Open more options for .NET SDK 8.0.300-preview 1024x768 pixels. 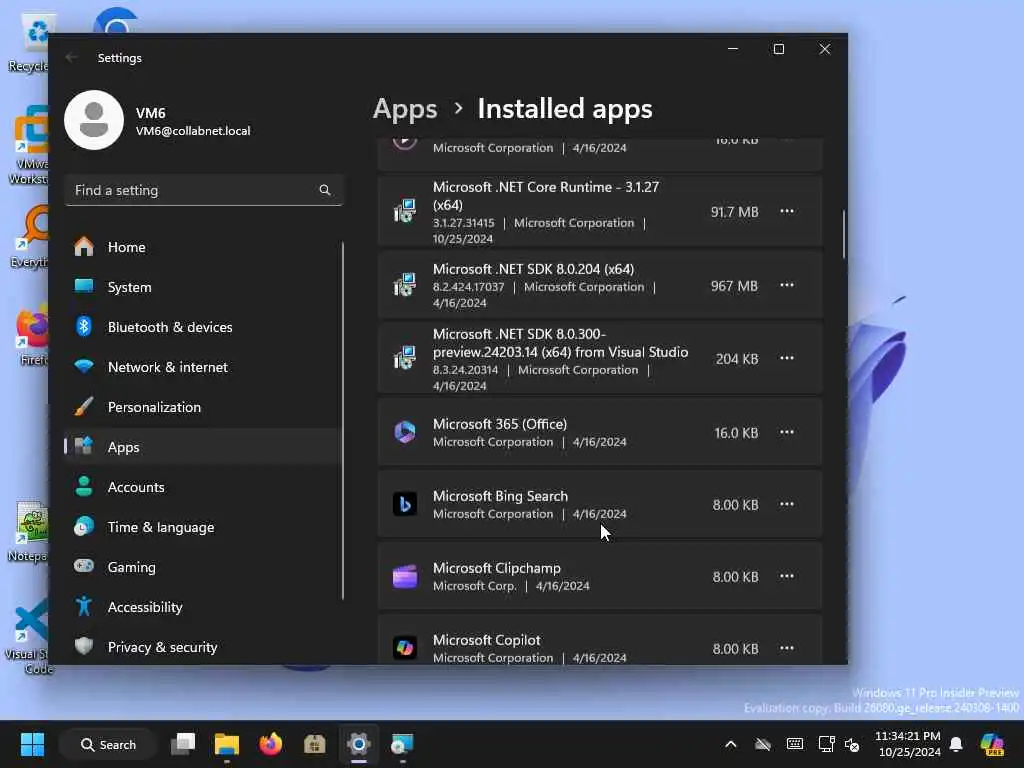[x=786, y=358]
